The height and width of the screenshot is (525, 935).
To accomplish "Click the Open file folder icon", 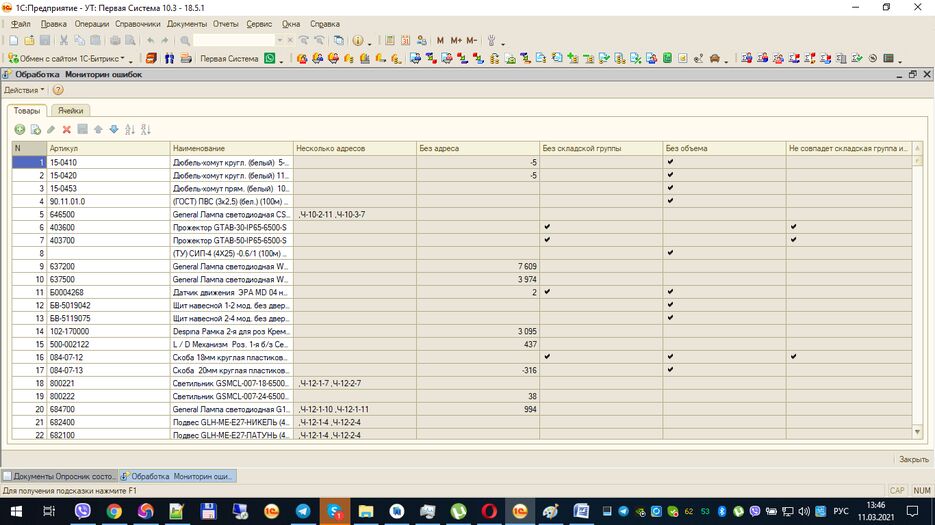I will 29,41.
